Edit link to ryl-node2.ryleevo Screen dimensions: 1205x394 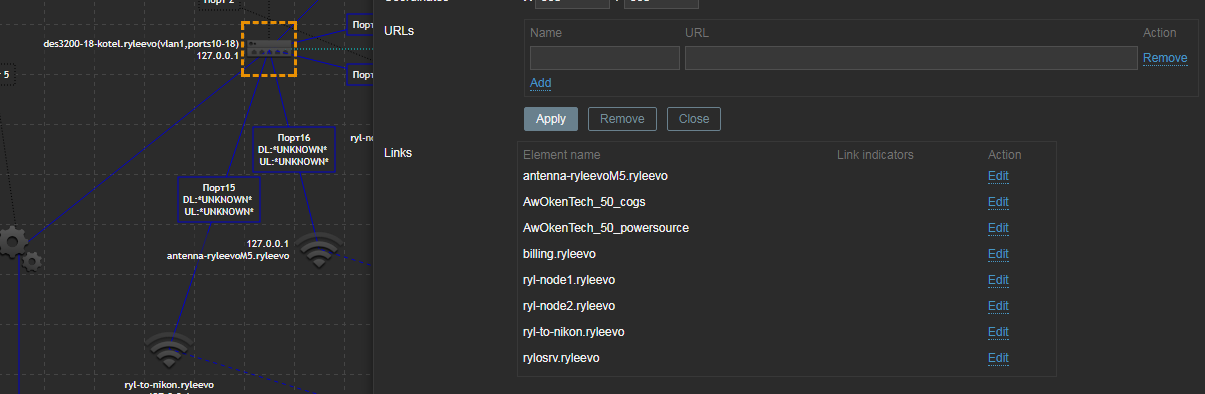click(x=998, y=306)
